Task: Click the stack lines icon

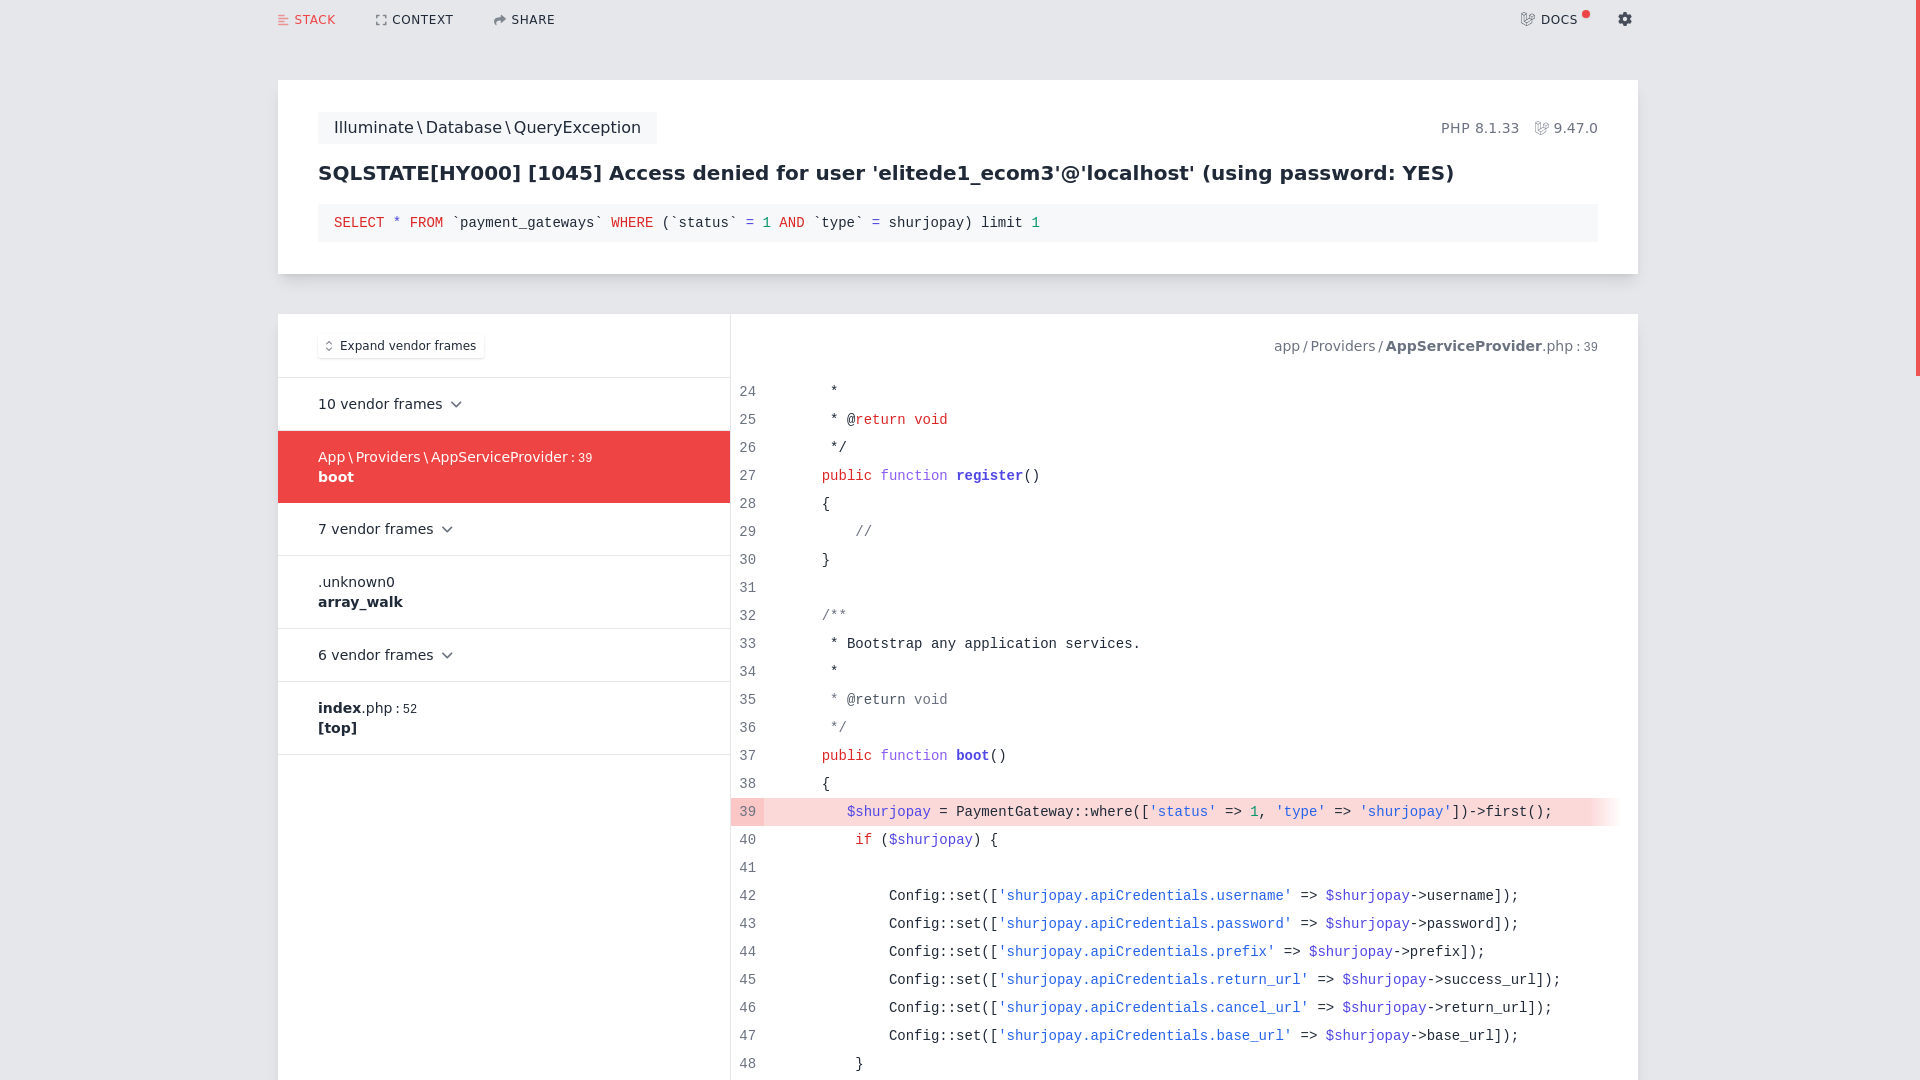Action: tap(283, 20)
